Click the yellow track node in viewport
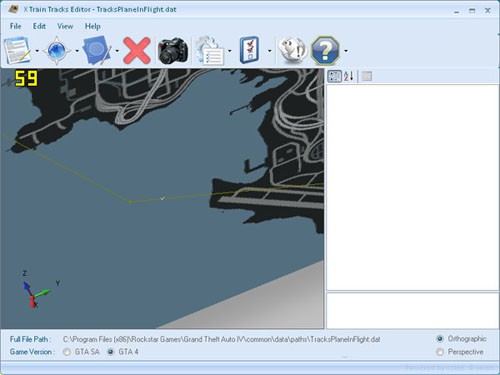The height and width of the screenshot is (375, 500). (x=130, y=202)
